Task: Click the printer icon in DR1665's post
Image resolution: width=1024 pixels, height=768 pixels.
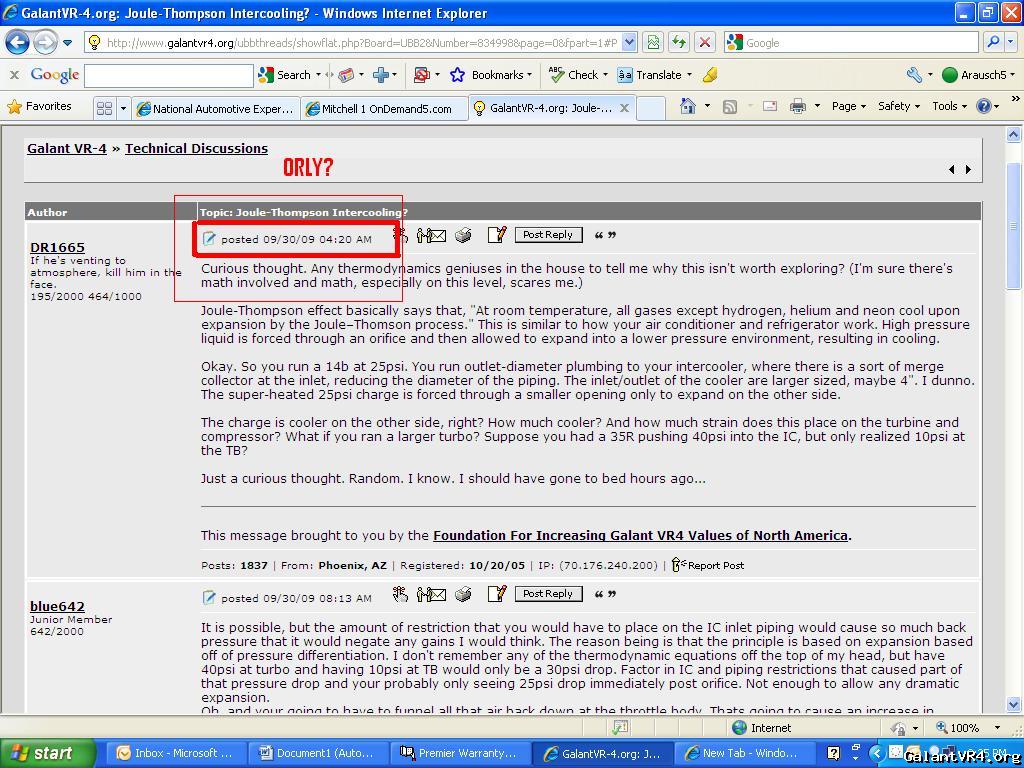Action: click(463, 235)
